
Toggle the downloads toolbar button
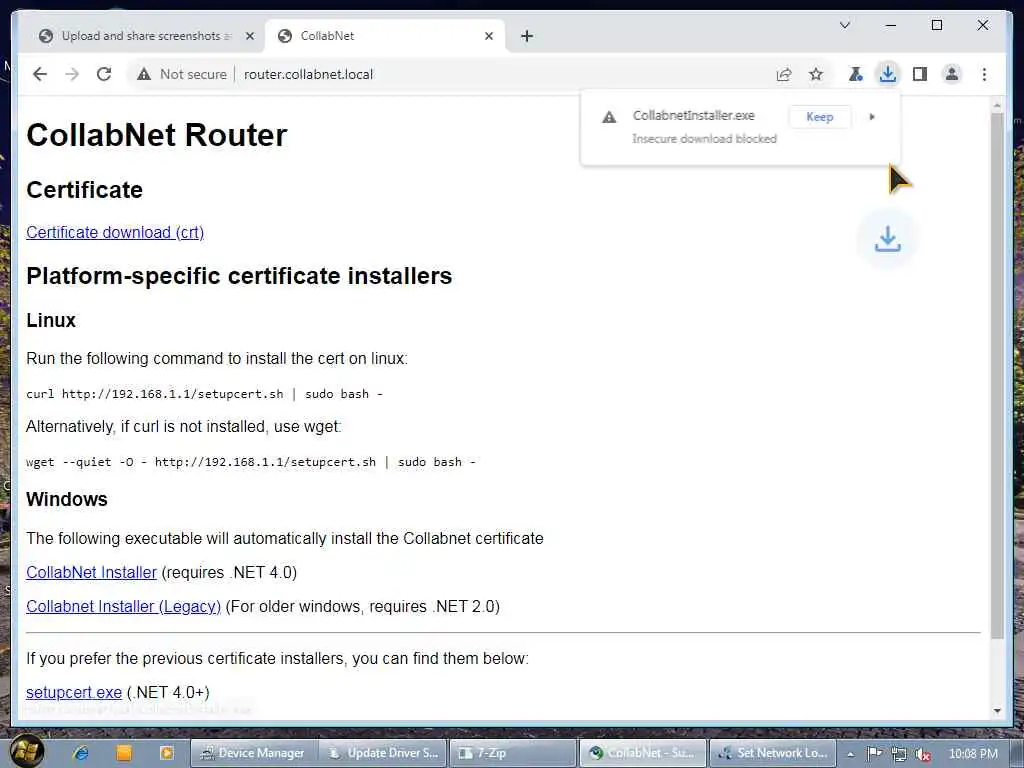887,74
